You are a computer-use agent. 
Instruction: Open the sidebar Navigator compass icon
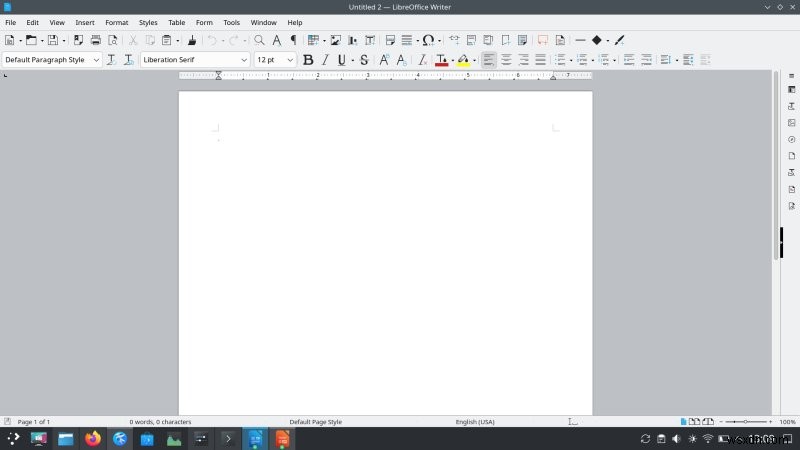(x=791, y=139)
